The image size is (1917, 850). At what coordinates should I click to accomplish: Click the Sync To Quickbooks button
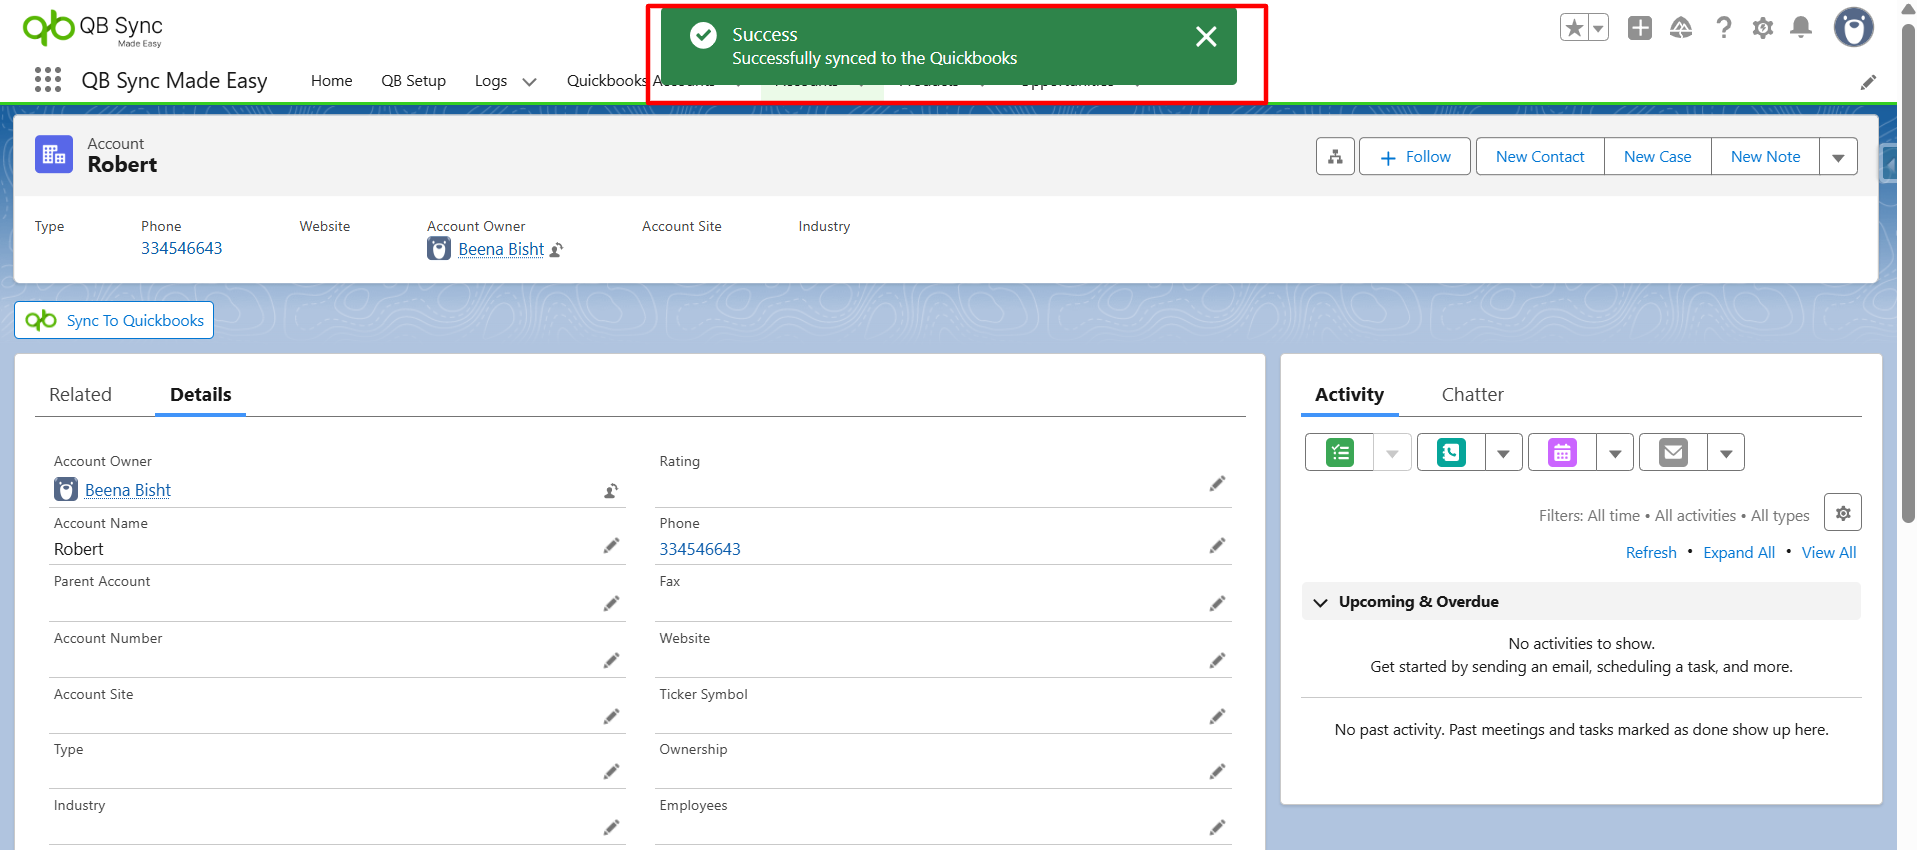[114, 320]
